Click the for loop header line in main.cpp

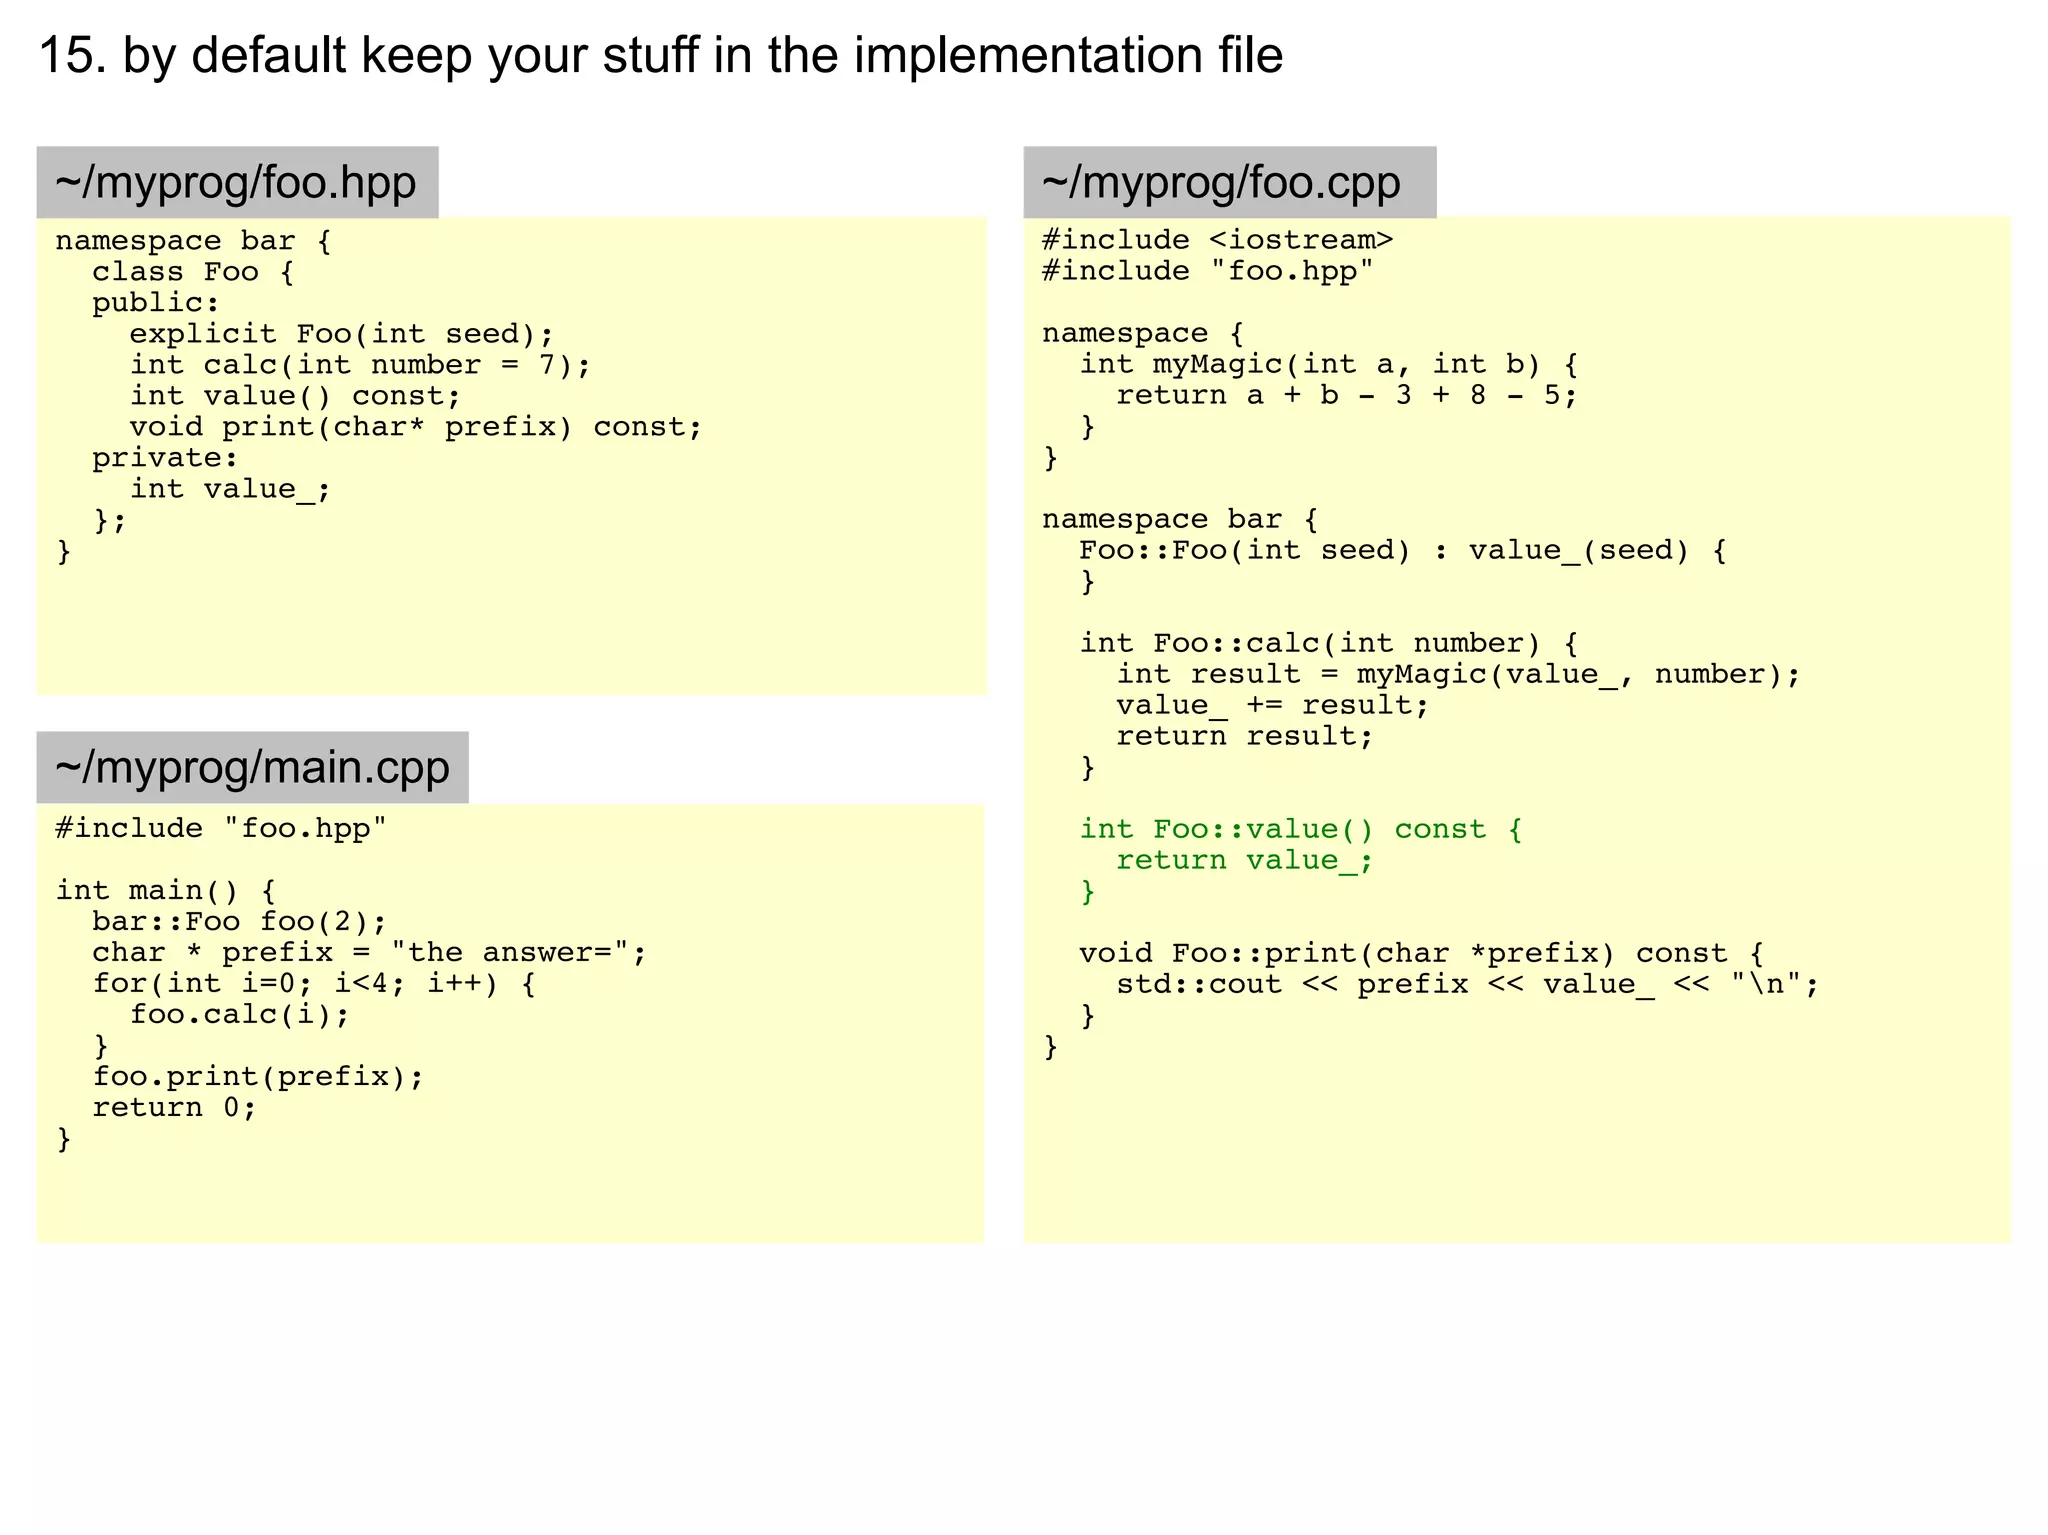tap(314, 983)
